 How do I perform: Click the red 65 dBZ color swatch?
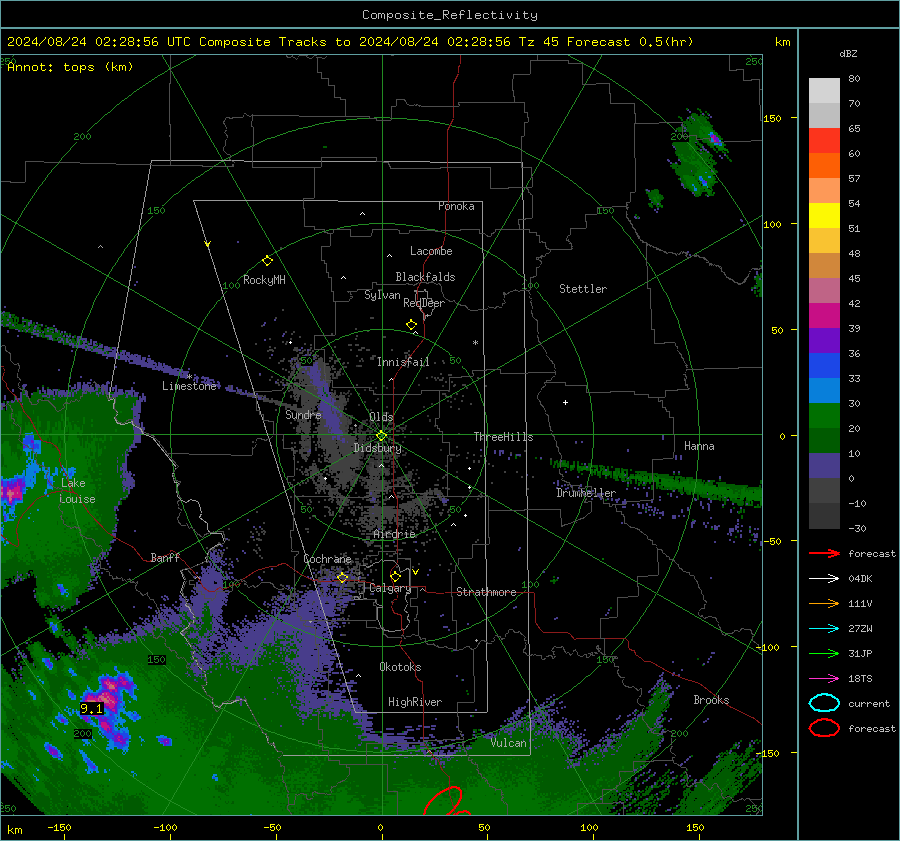point(824,141)
